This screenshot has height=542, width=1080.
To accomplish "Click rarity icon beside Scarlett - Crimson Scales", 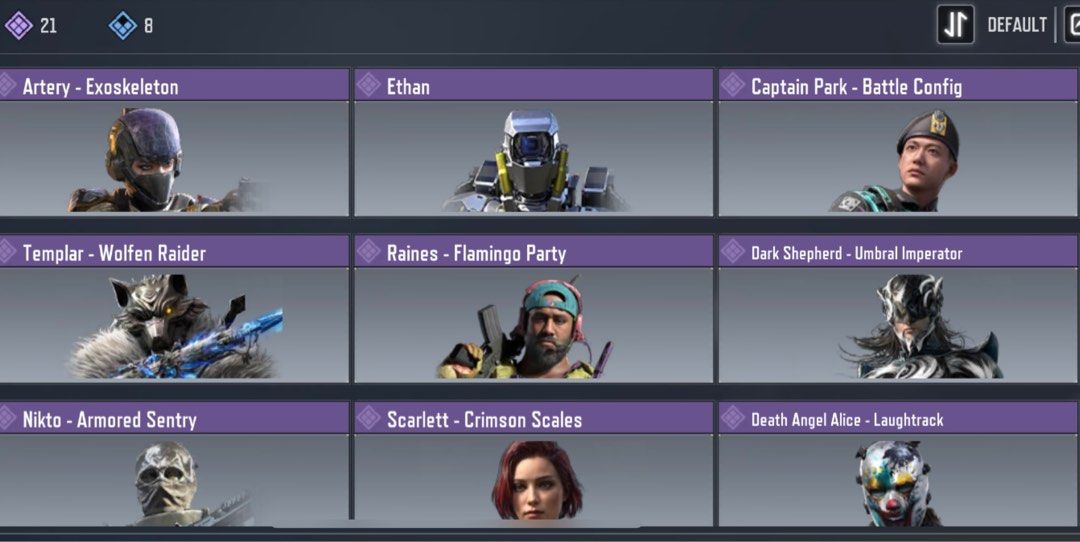I will pos(368,417).
